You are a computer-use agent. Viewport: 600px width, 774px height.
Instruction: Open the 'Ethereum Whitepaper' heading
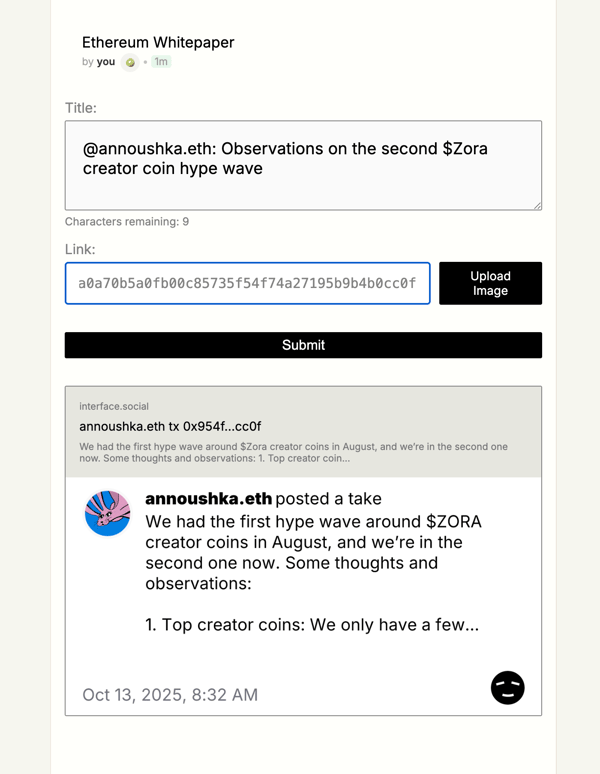point(158,42)
